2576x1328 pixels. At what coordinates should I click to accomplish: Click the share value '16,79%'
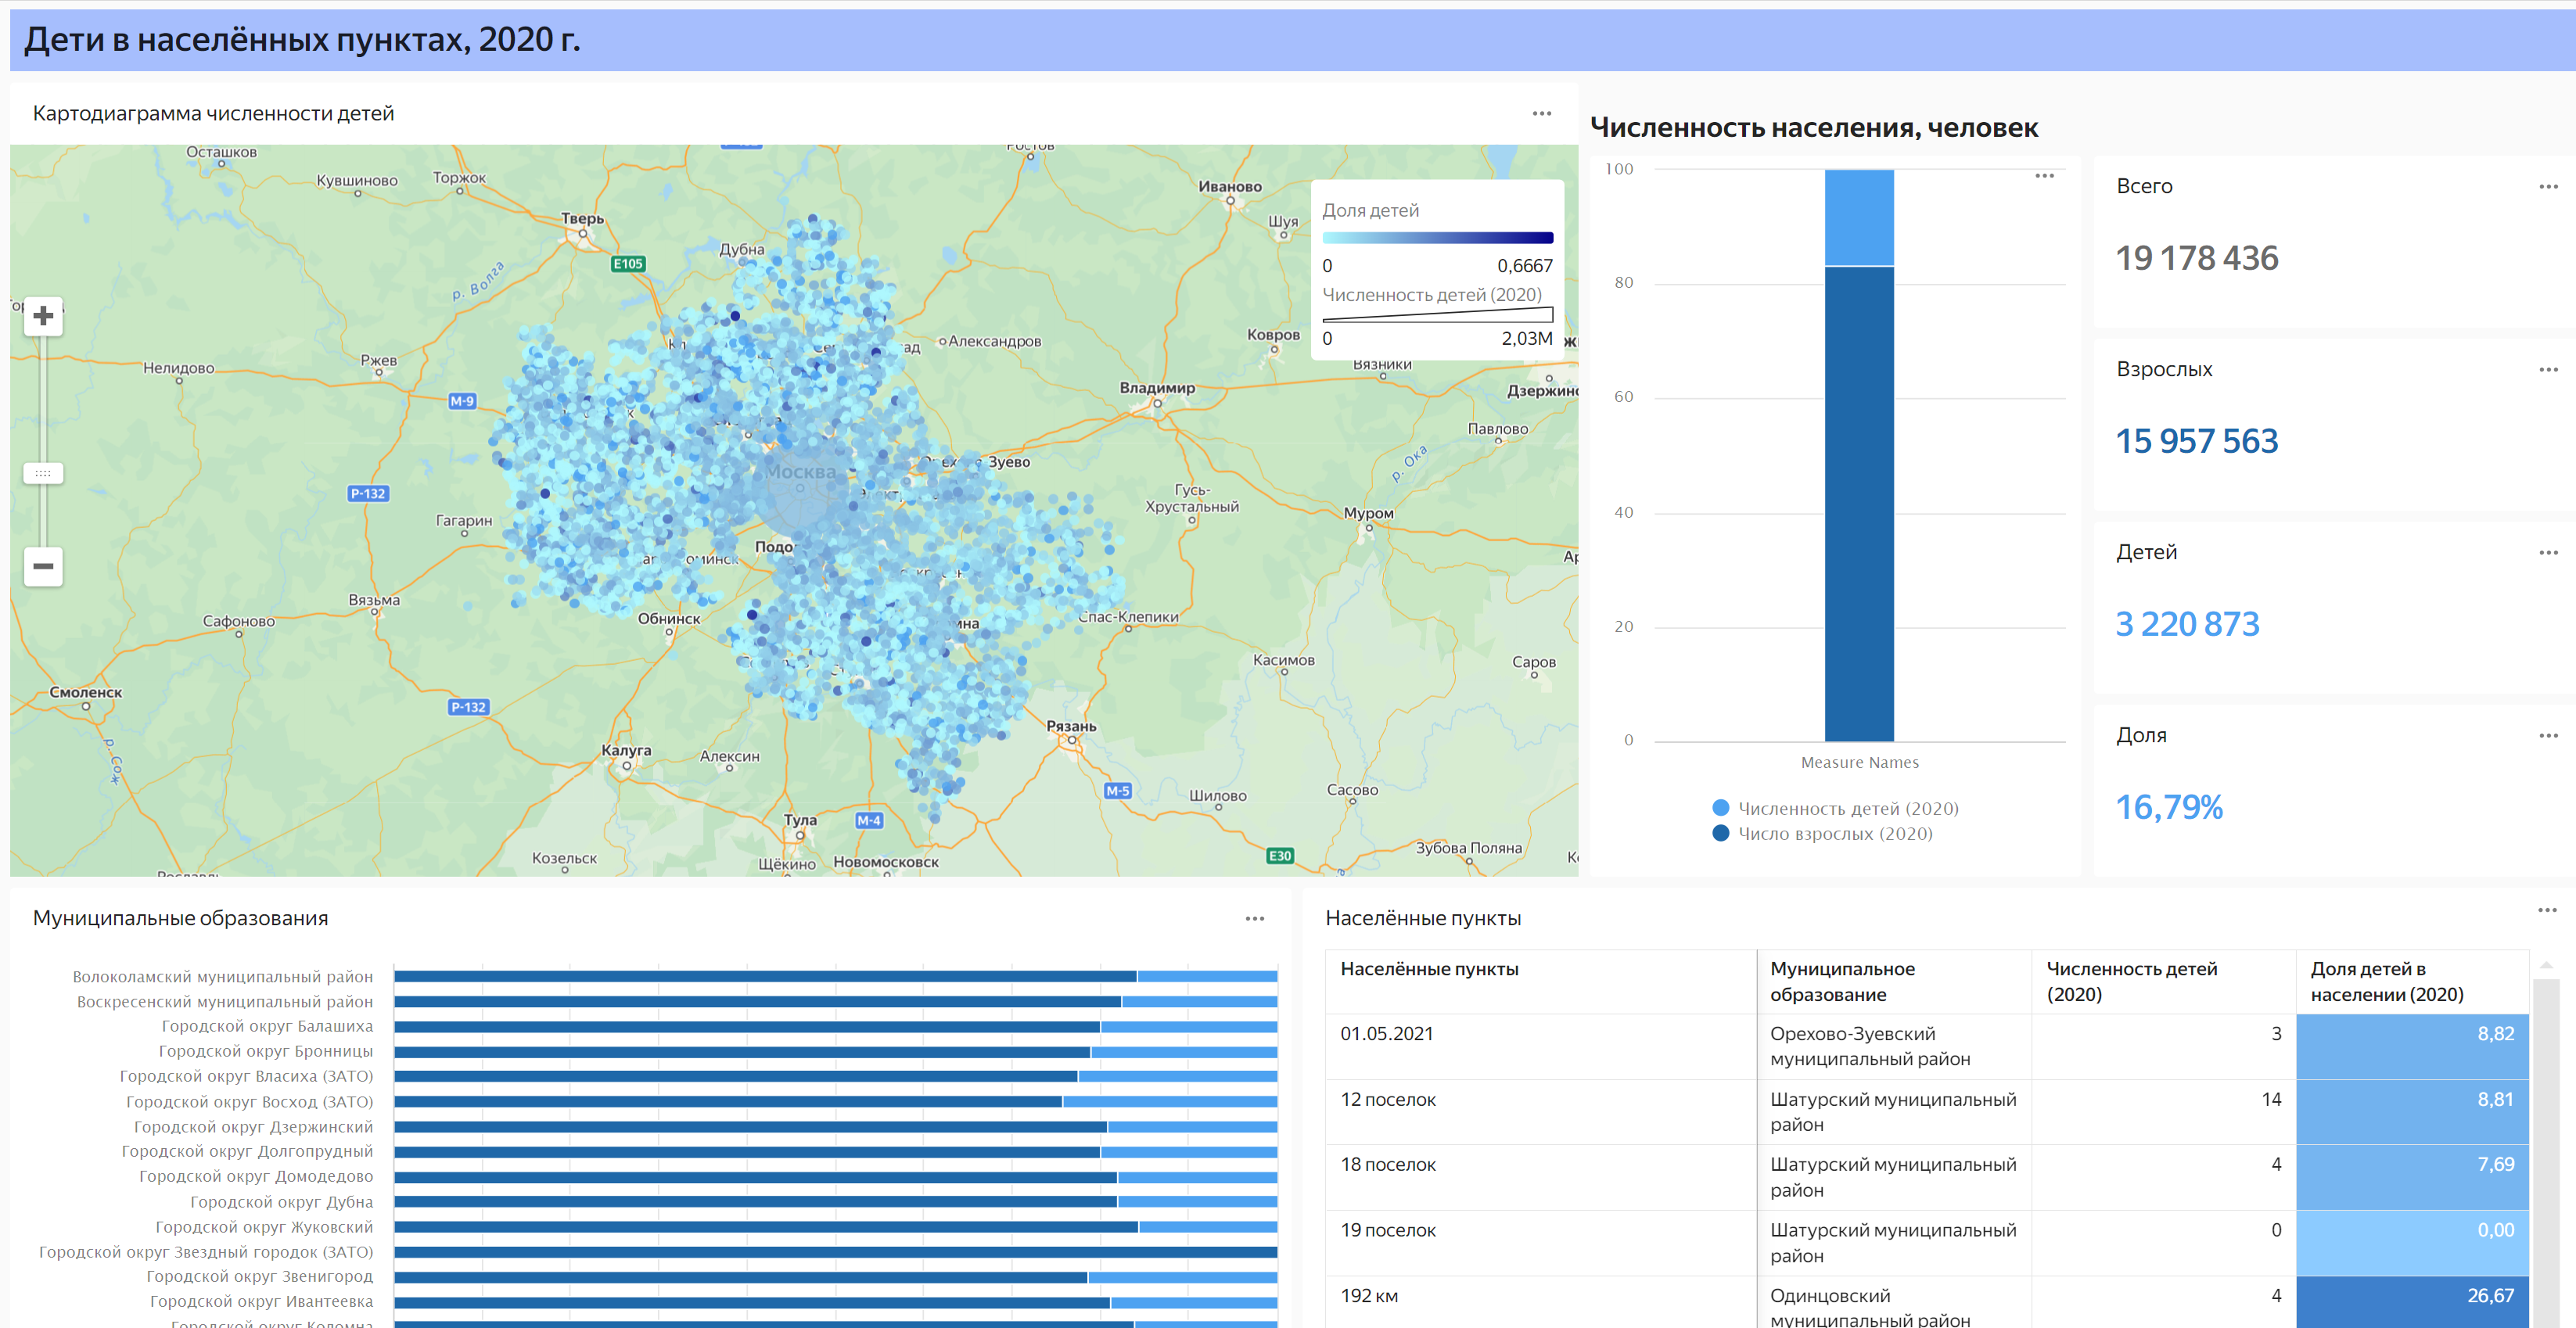(x=2169, y=807)
